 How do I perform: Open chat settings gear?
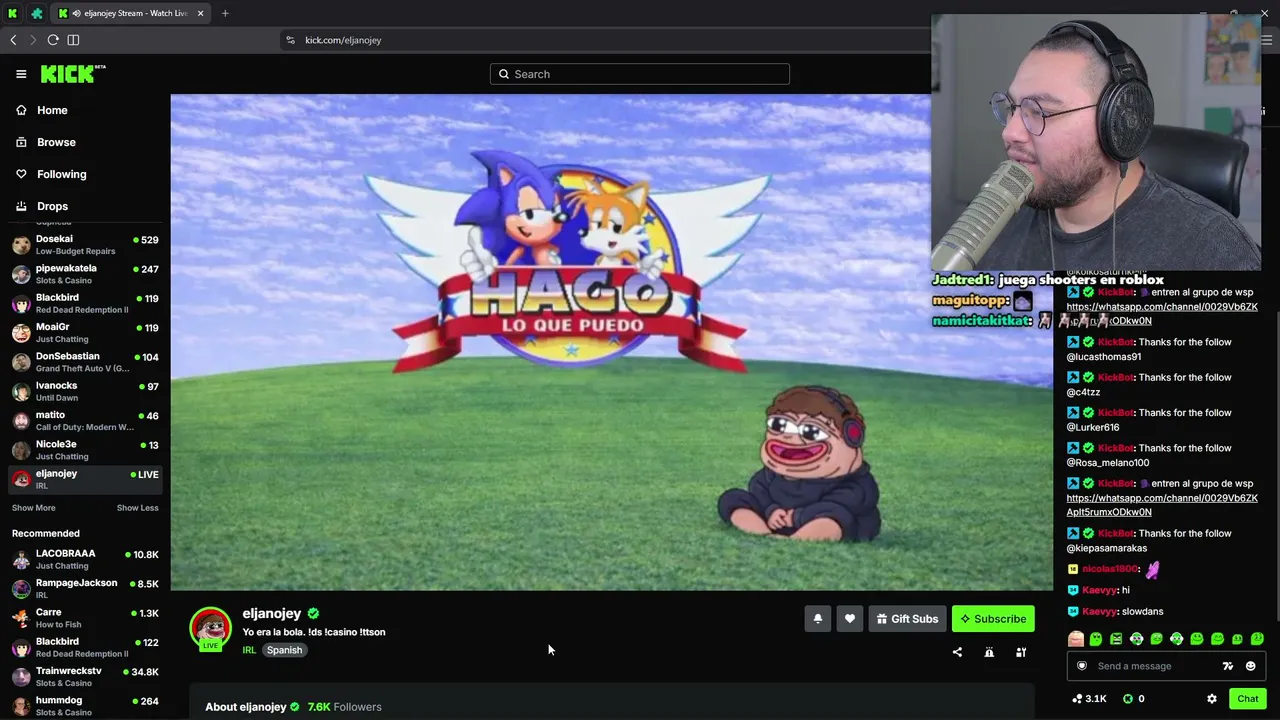pos(1212,699)
